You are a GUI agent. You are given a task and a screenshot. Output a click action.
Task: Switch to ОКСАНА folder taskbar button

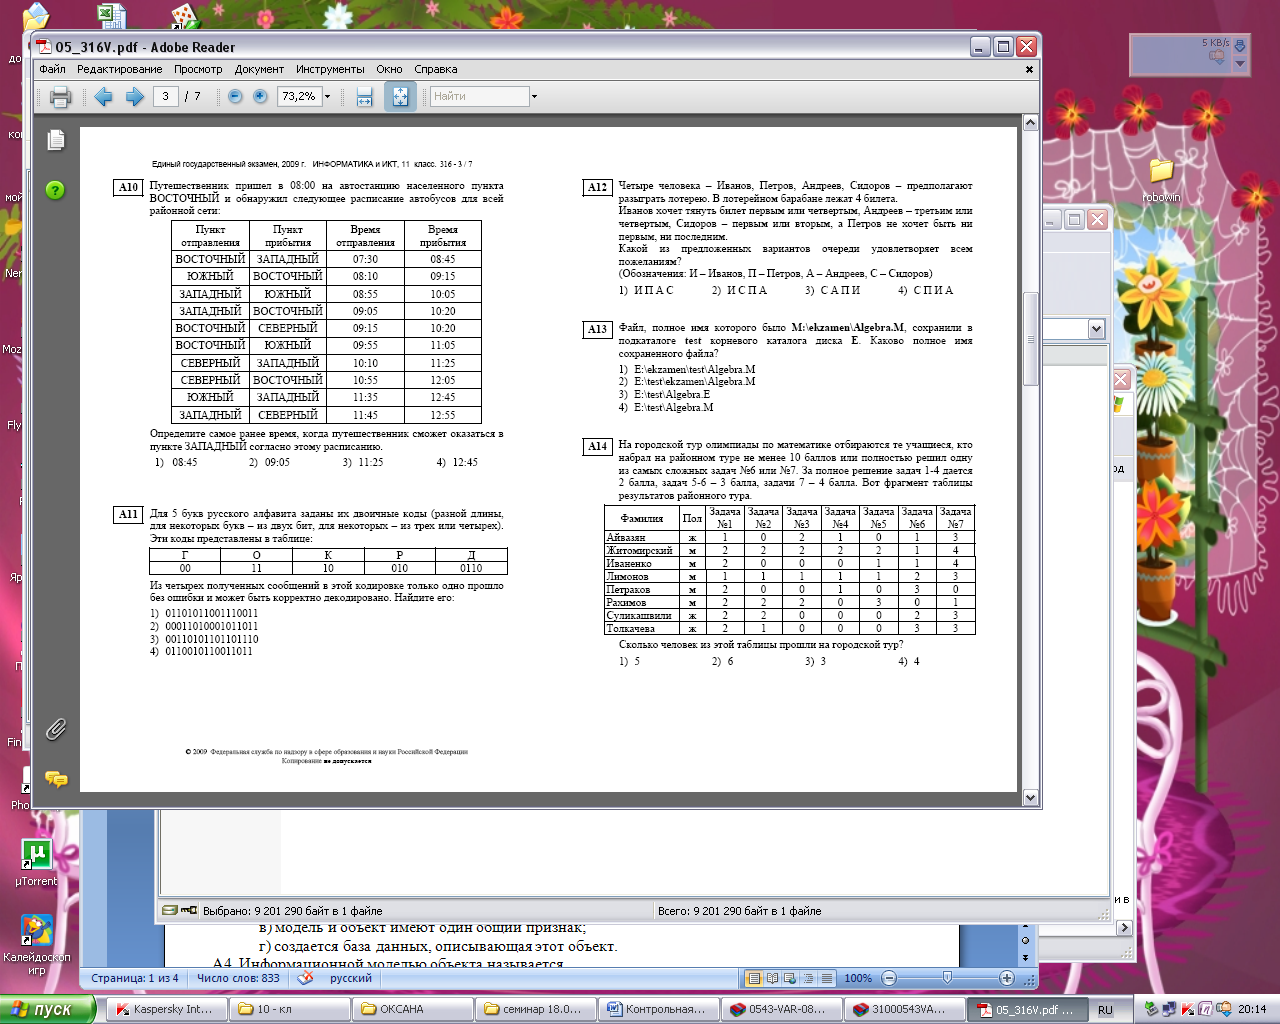(x=413, y=1009)
